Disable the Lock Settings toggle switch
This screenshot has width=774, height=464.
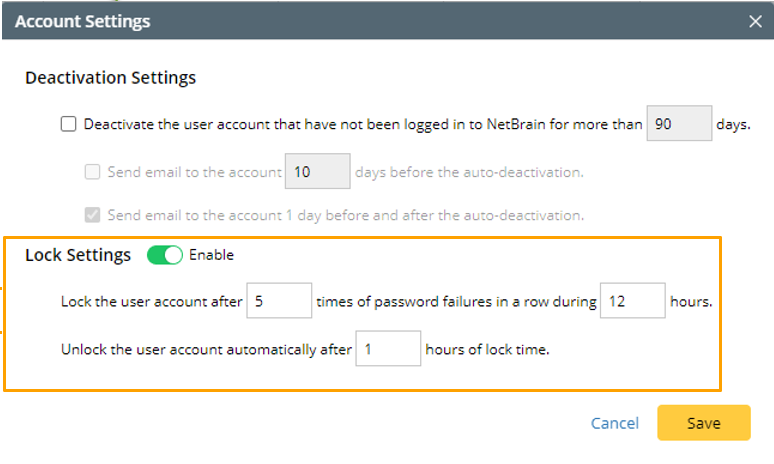click(x=164, y=255)
